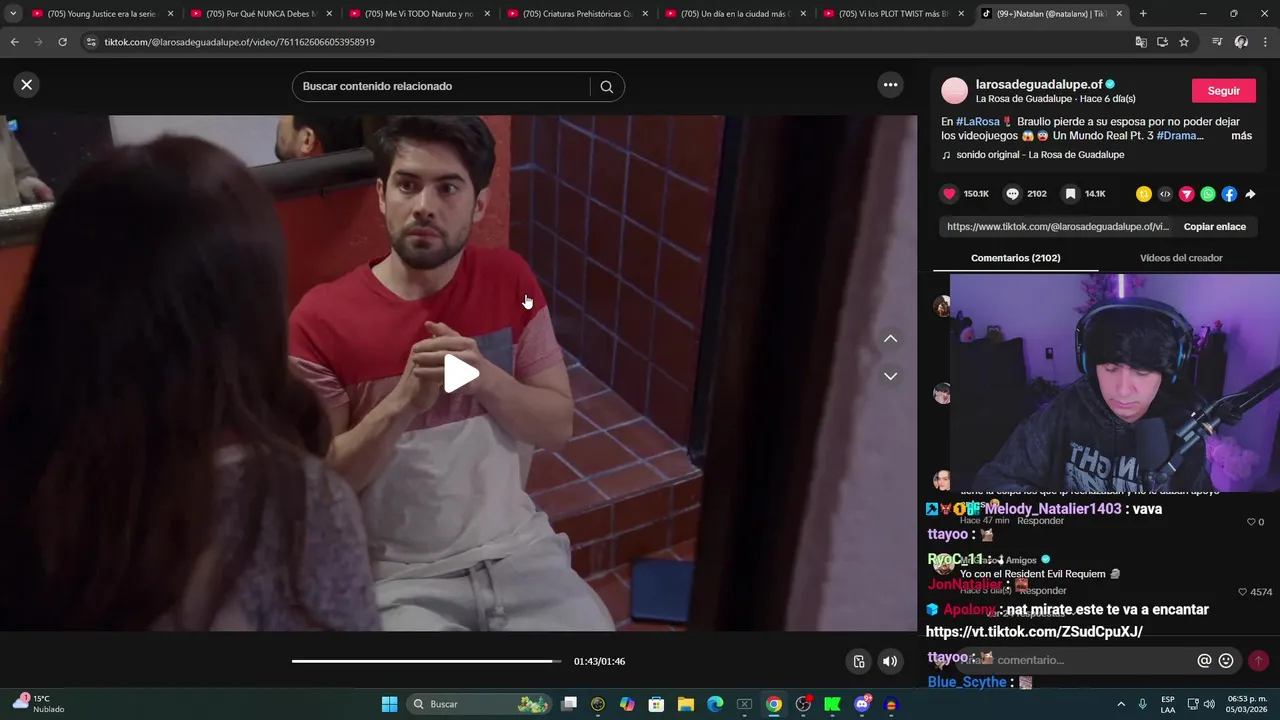Open File Explorer from the taskbar

click(686, 704)
